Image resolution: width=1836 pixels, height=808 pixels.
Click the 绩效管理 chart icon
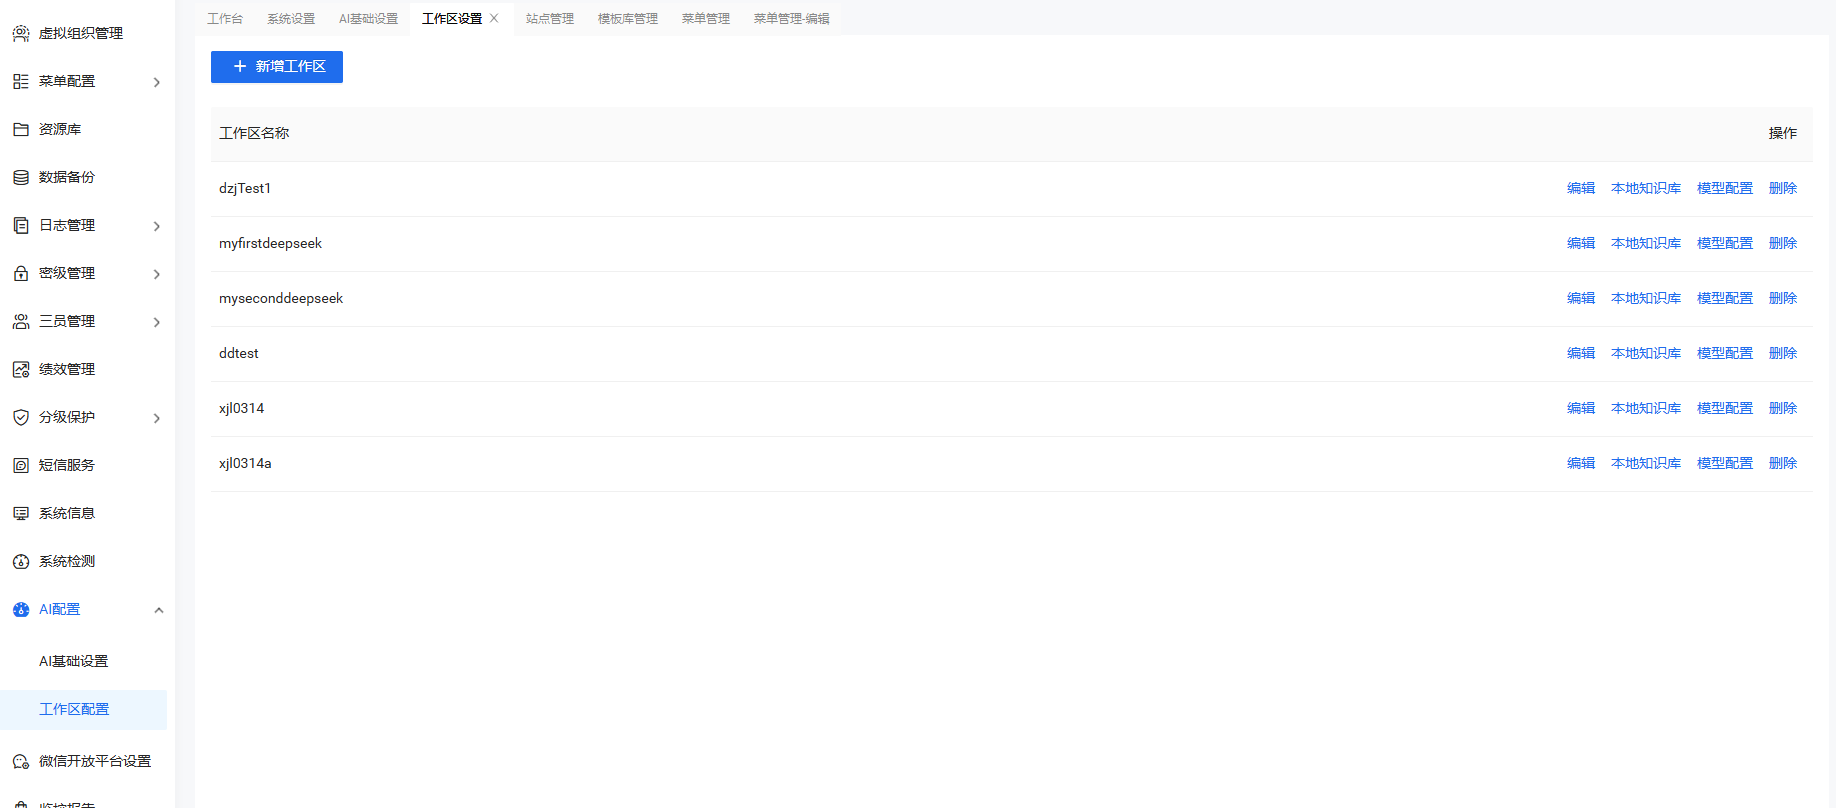[21, 370]
